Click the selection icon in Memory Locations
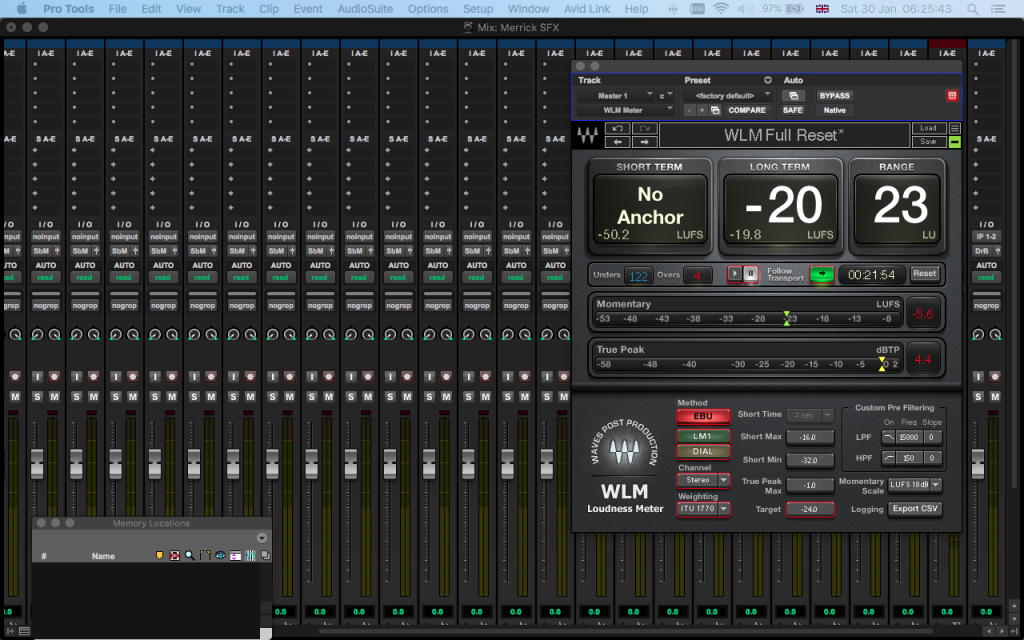This screenshot has height=640, width=1024. tap(174, 555)
